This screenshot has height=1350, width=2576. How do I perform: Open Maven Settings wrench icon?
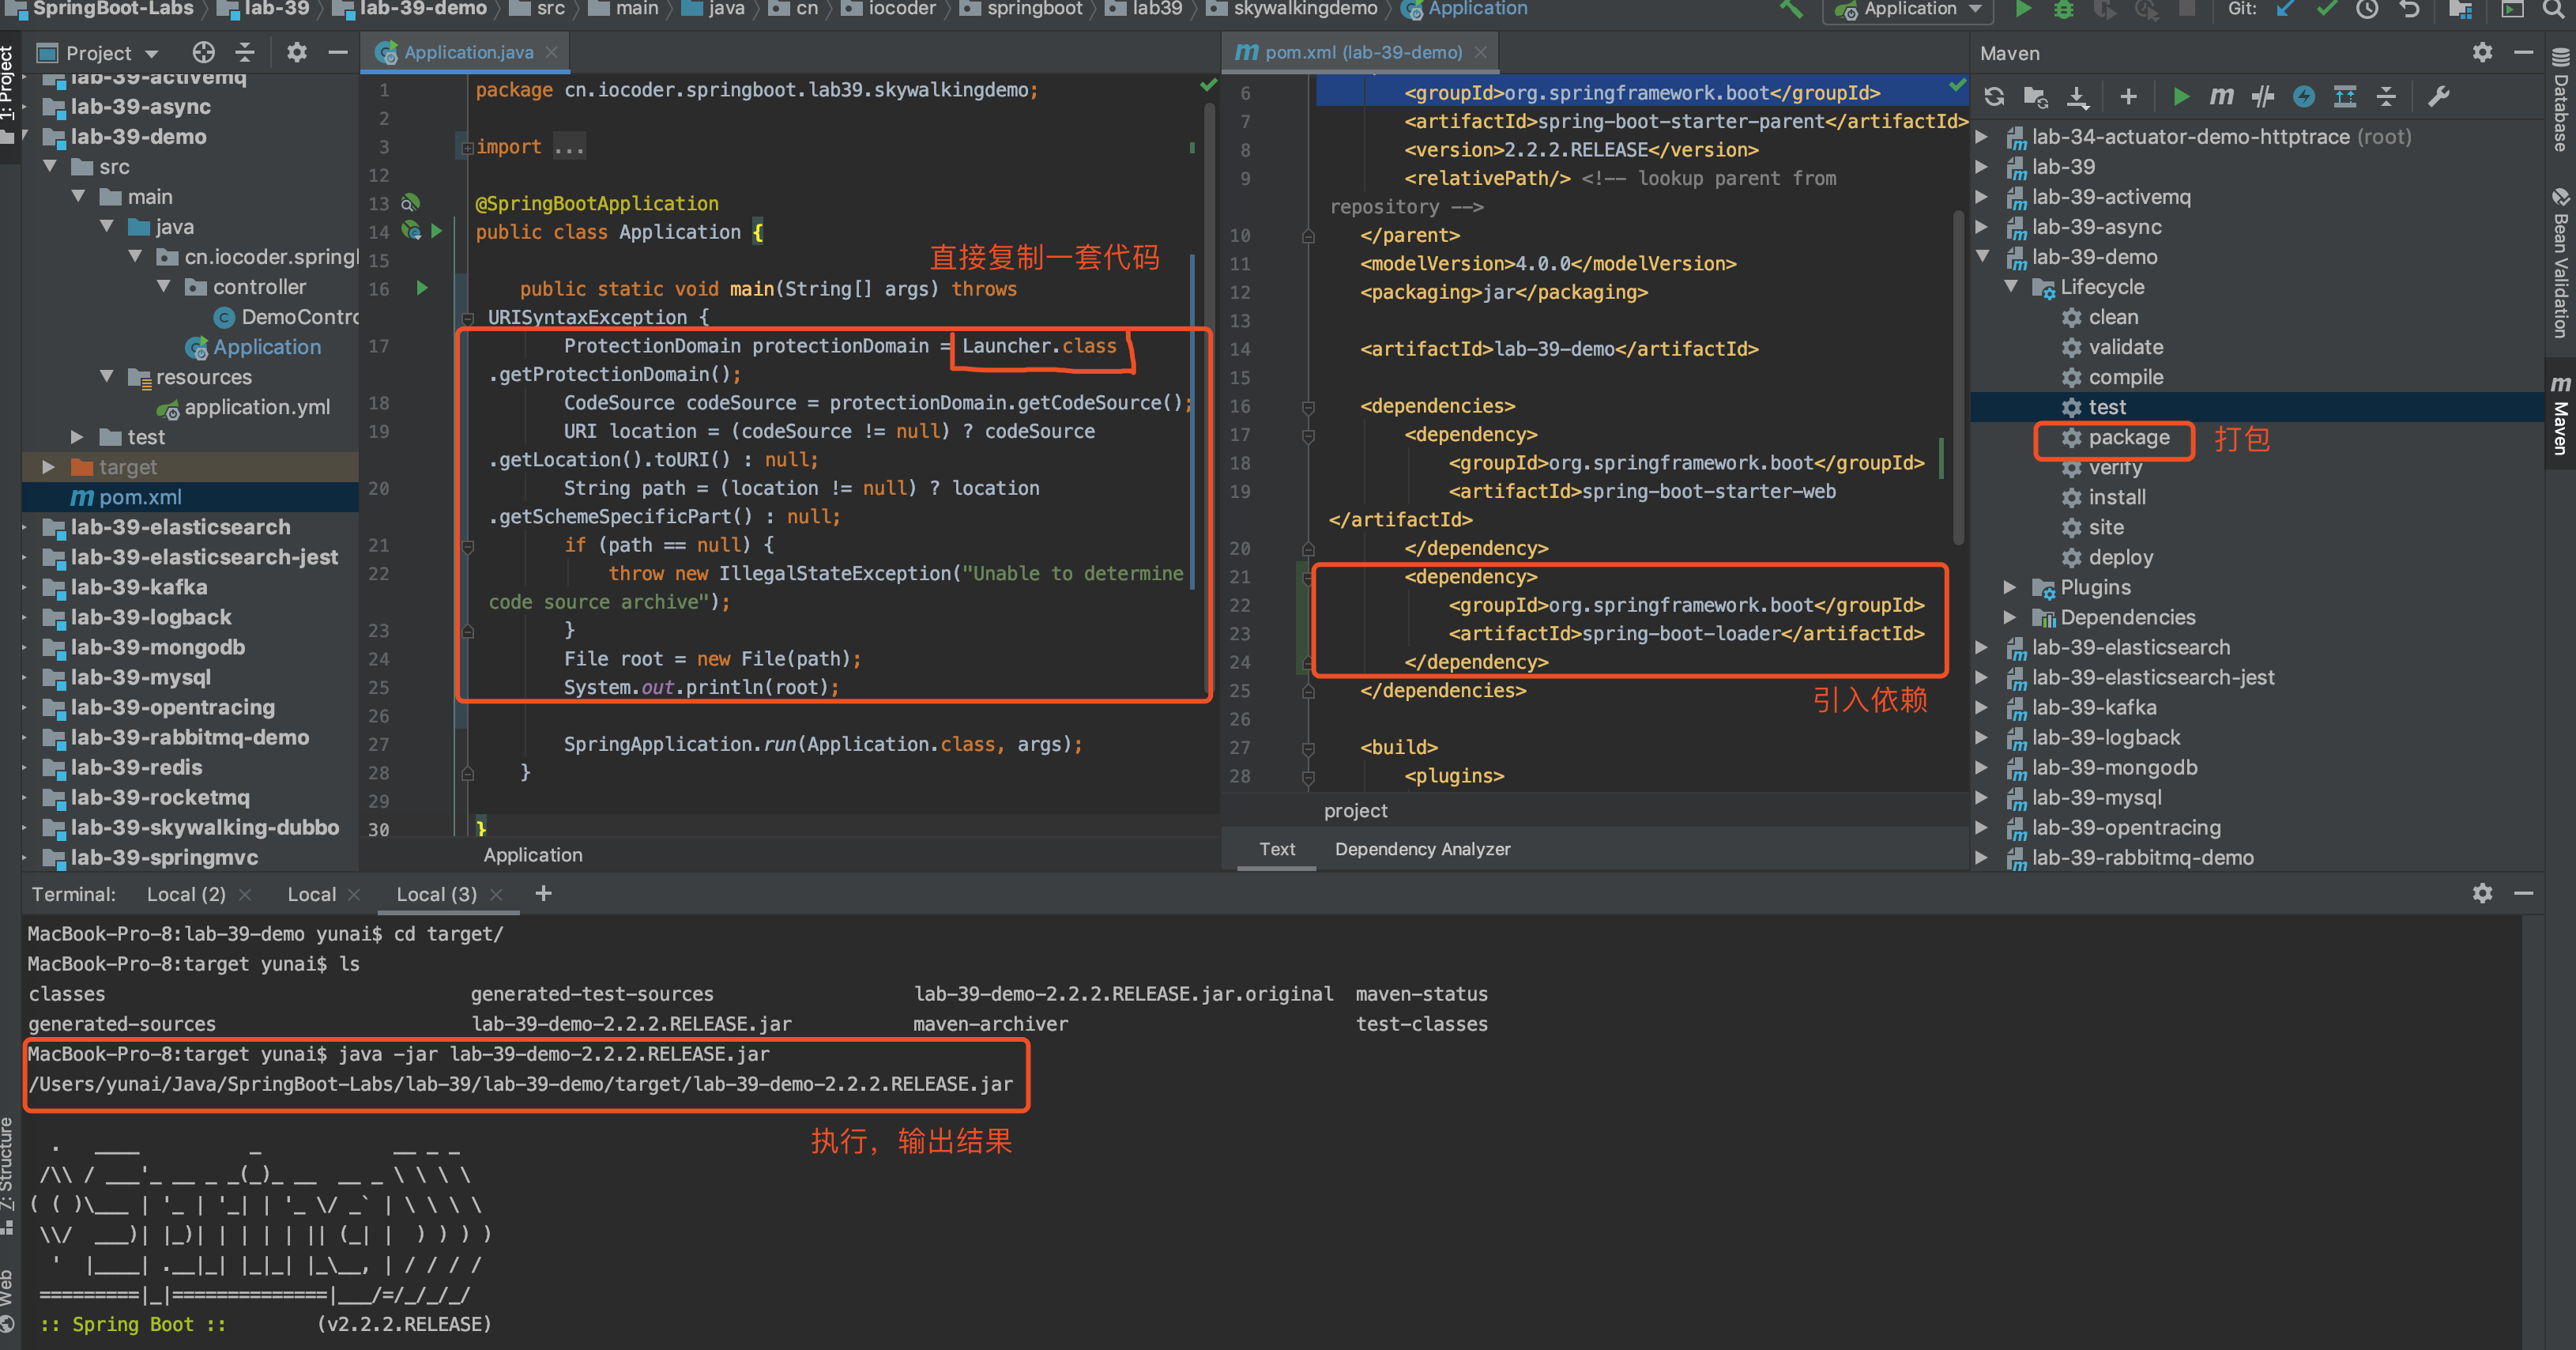(x=2439, y=97)
